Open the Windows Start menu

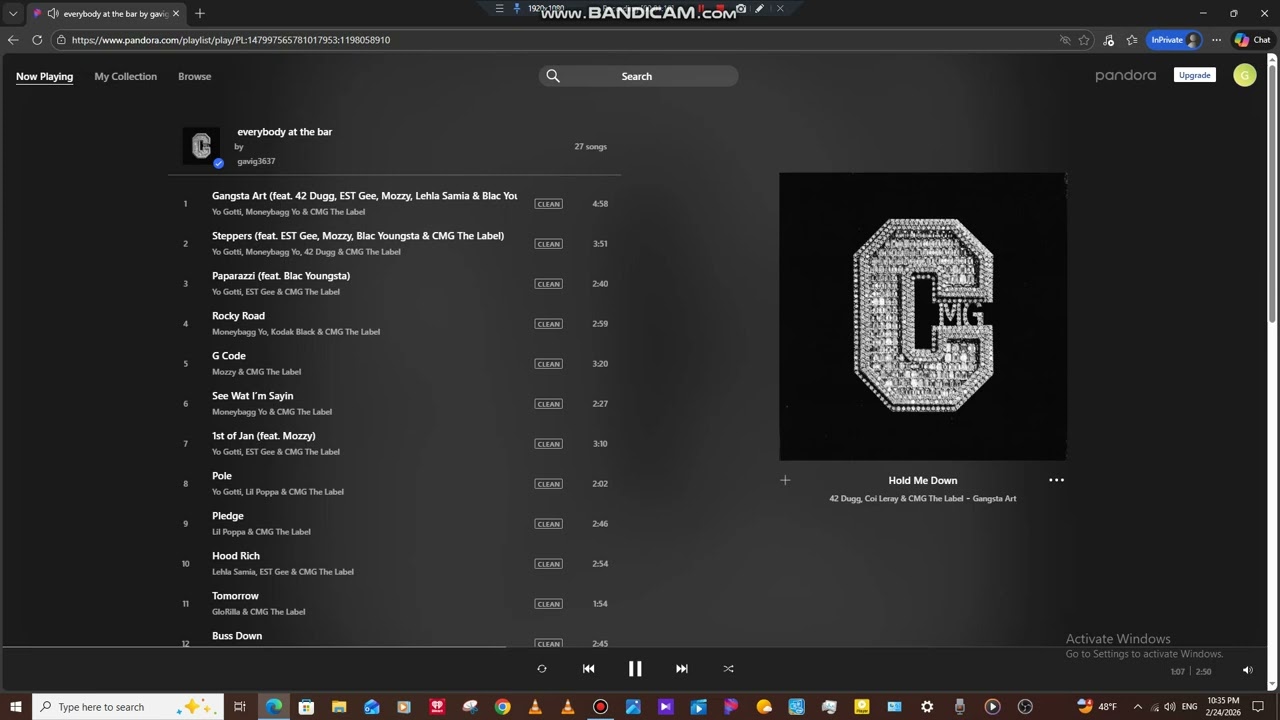tap(16, 707)
